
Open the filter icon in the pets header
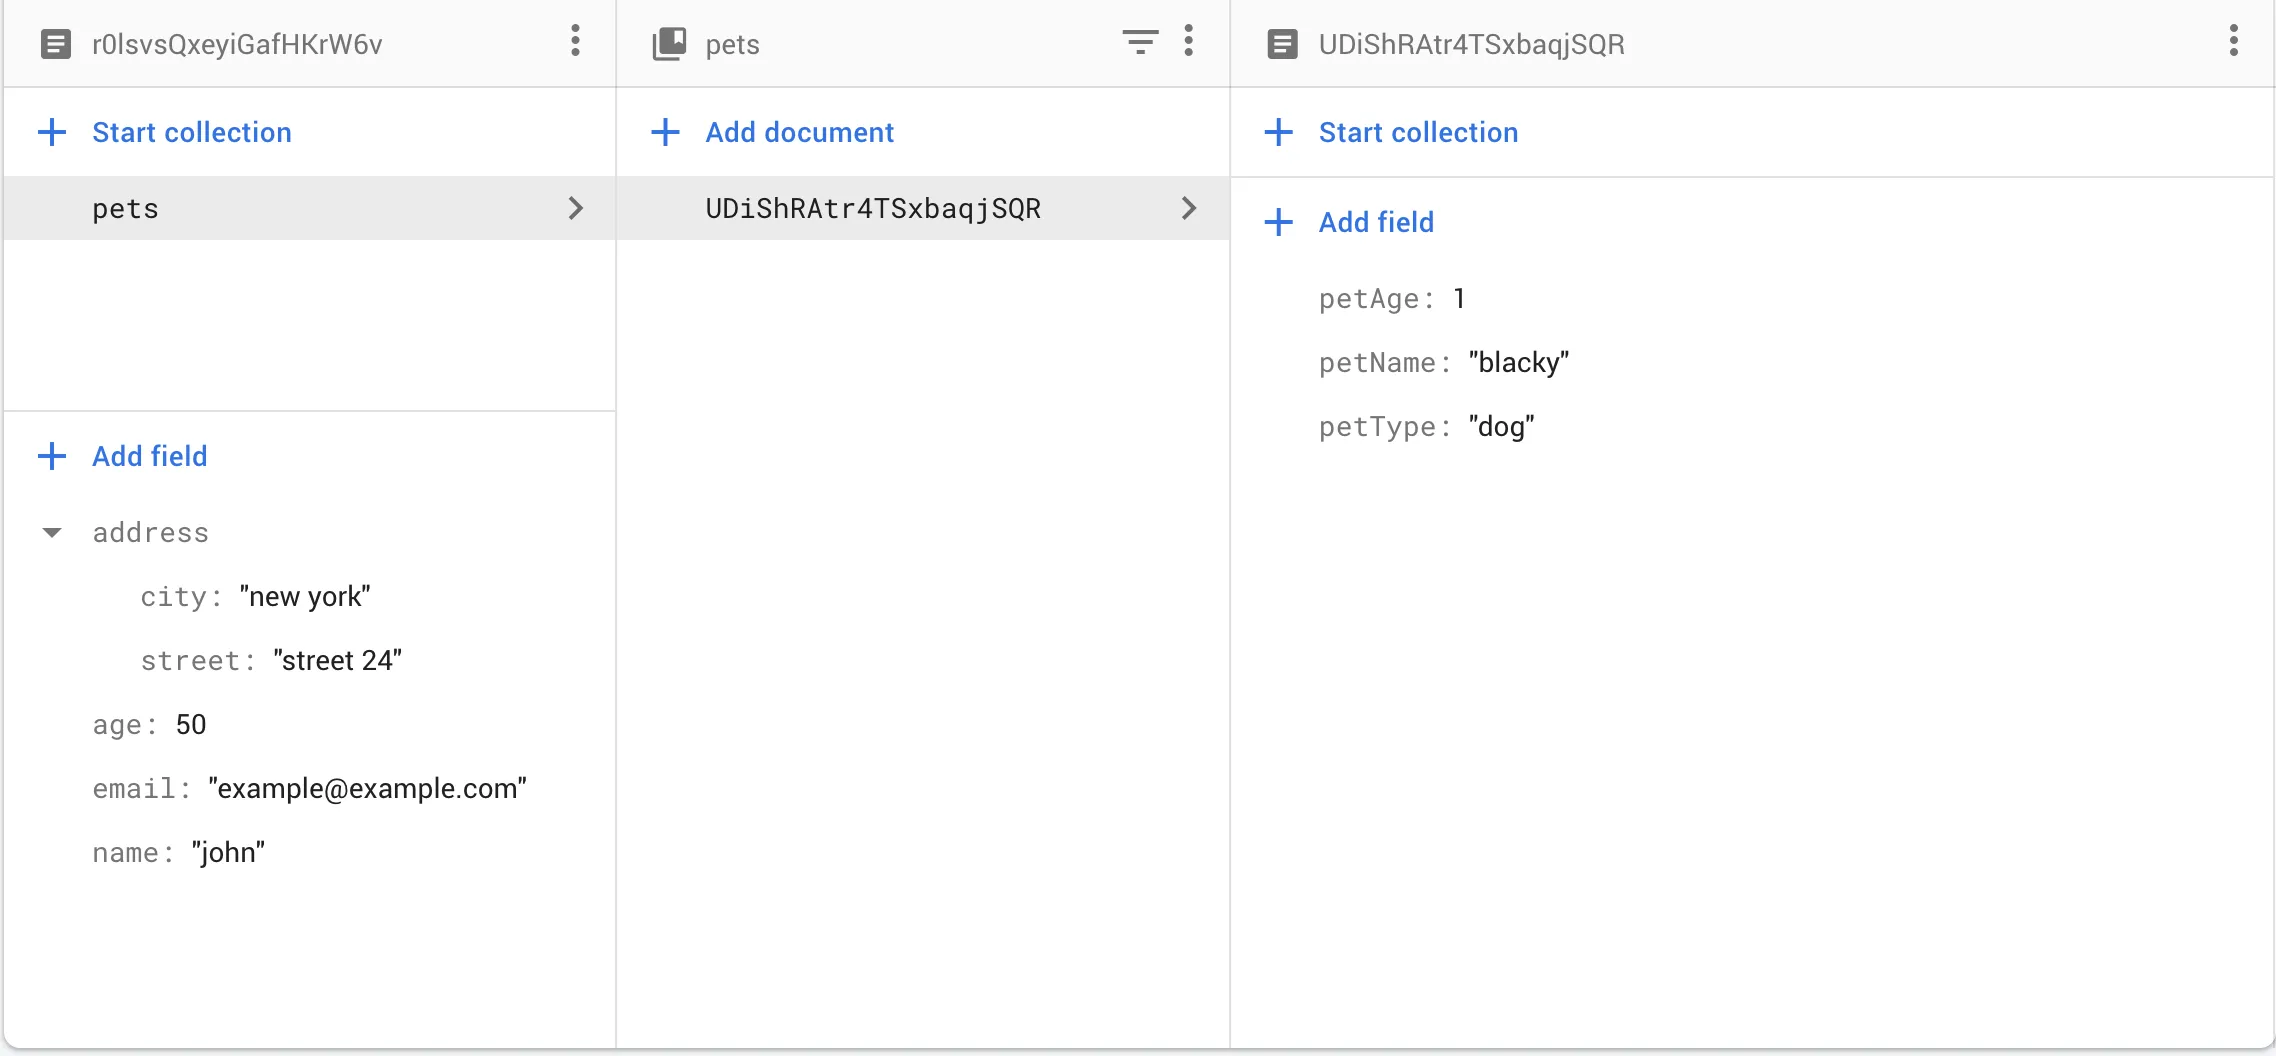point(1140,42)
